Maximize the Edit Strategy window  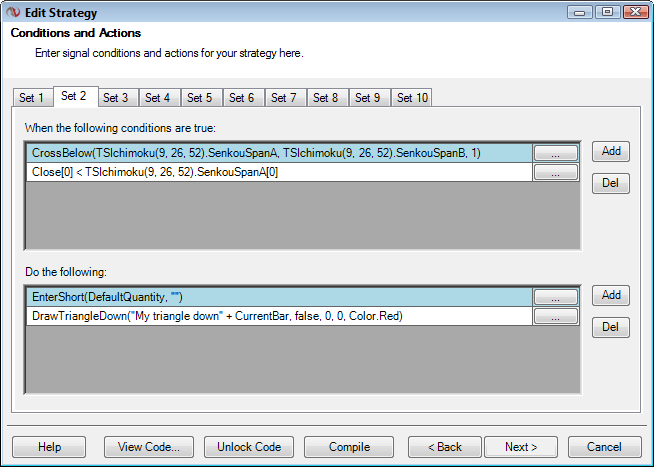(608, 12)
